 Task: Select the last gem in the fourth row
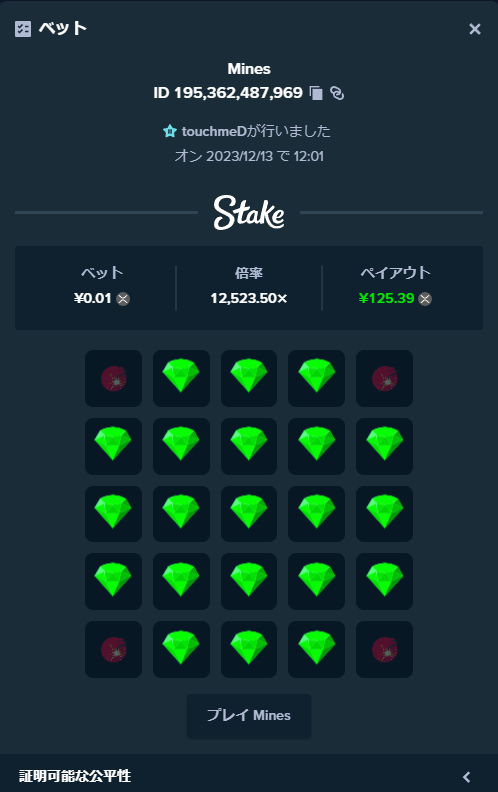click(384, 581)
